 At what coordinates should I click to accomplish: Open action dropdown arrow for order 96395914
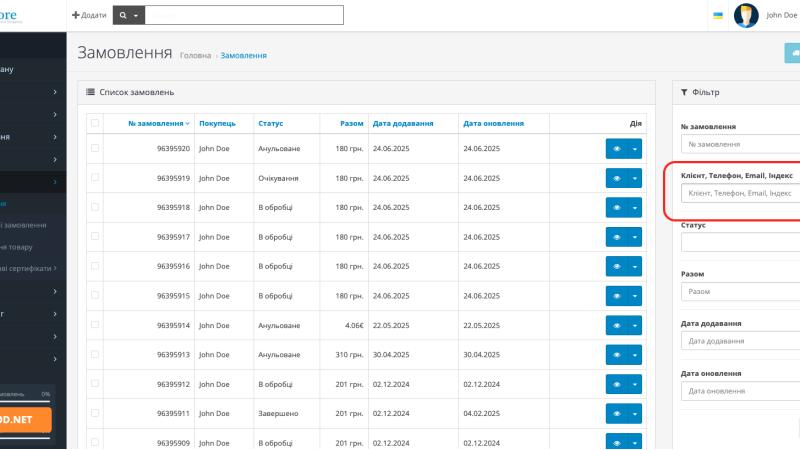click(x=635, y=326)
